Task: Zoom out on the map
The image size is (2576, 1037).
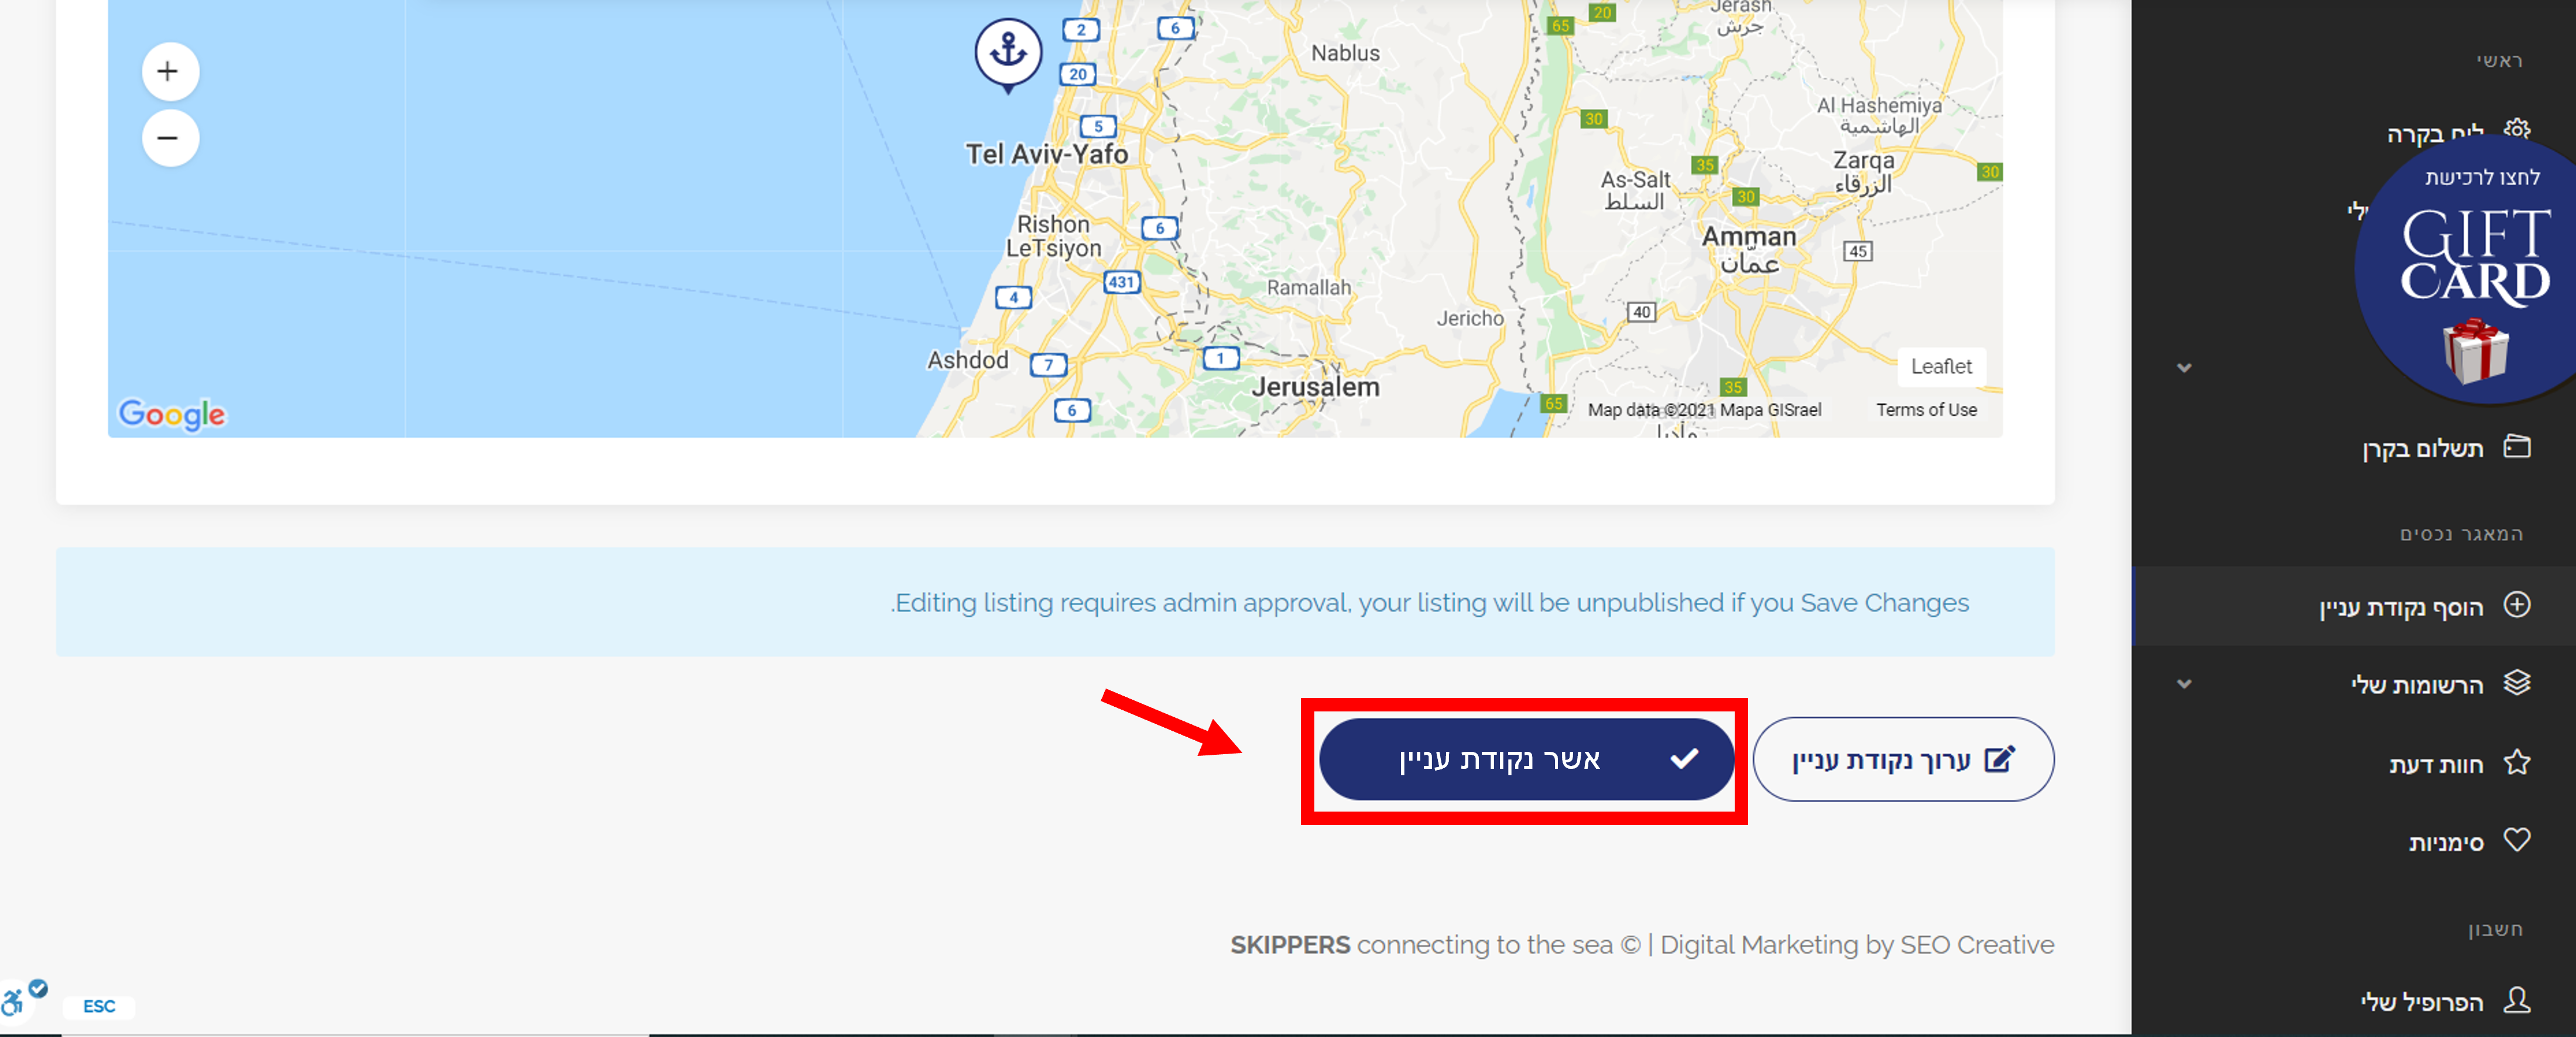Action: click(170, 138)
